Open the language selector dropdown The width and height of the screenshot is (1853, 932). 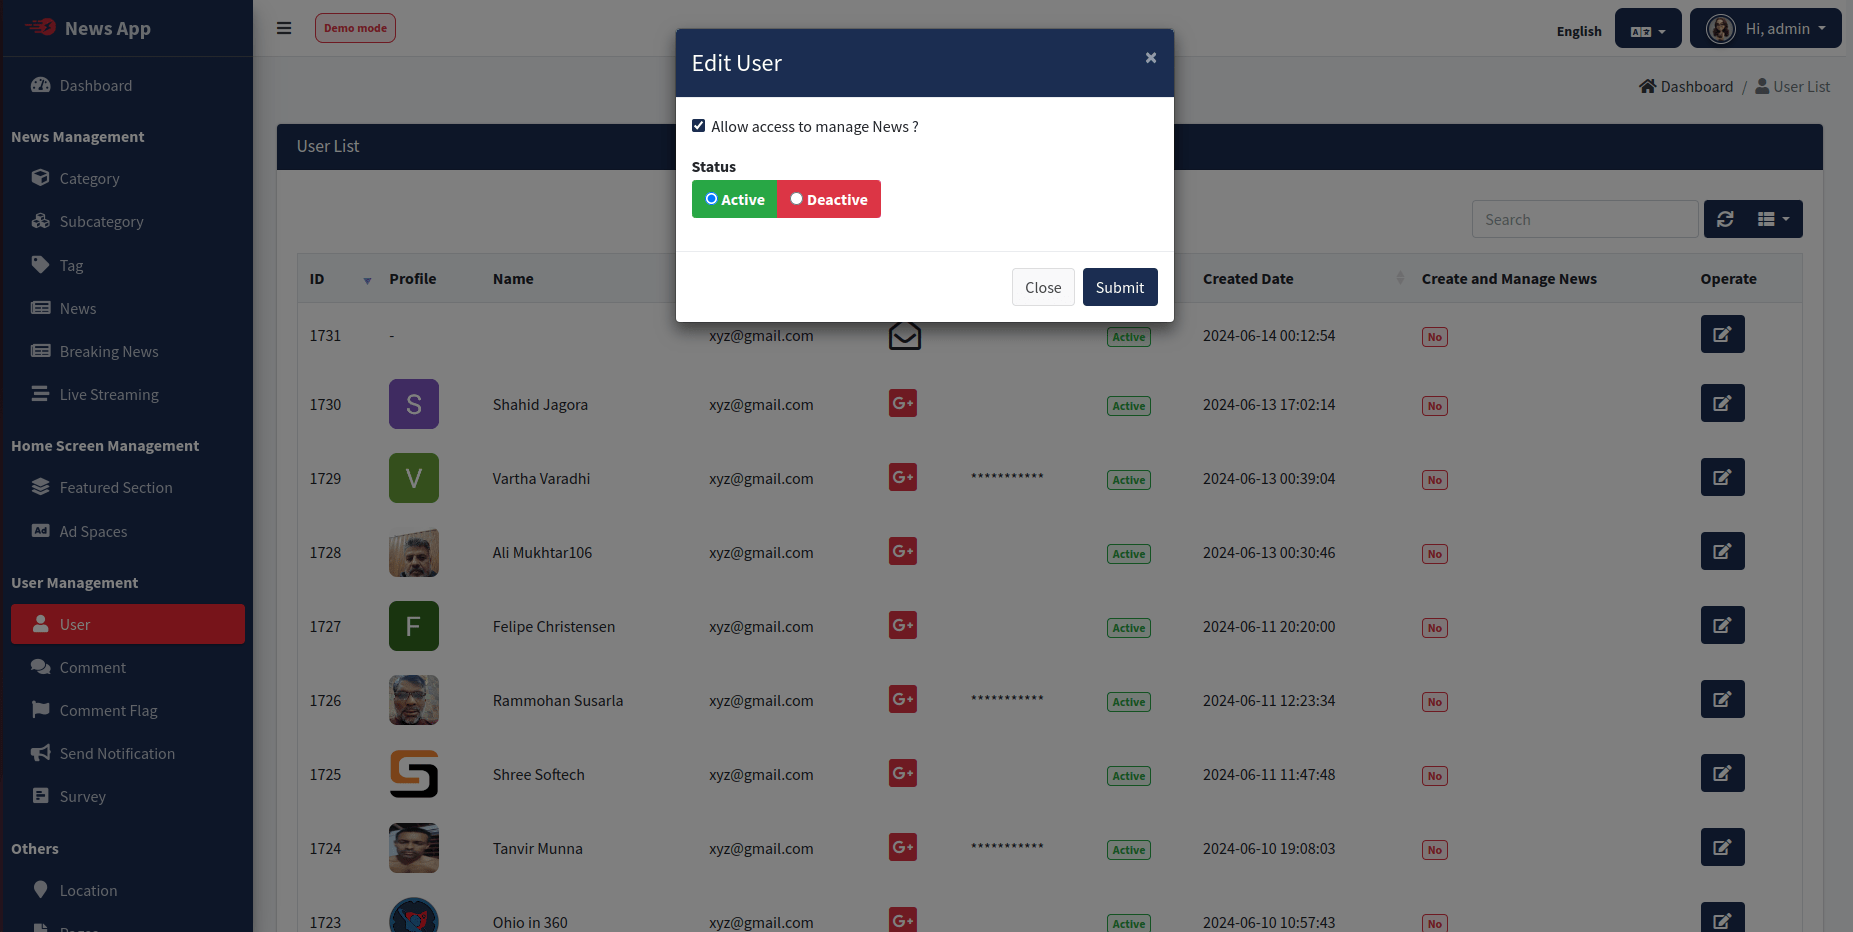1647,30
